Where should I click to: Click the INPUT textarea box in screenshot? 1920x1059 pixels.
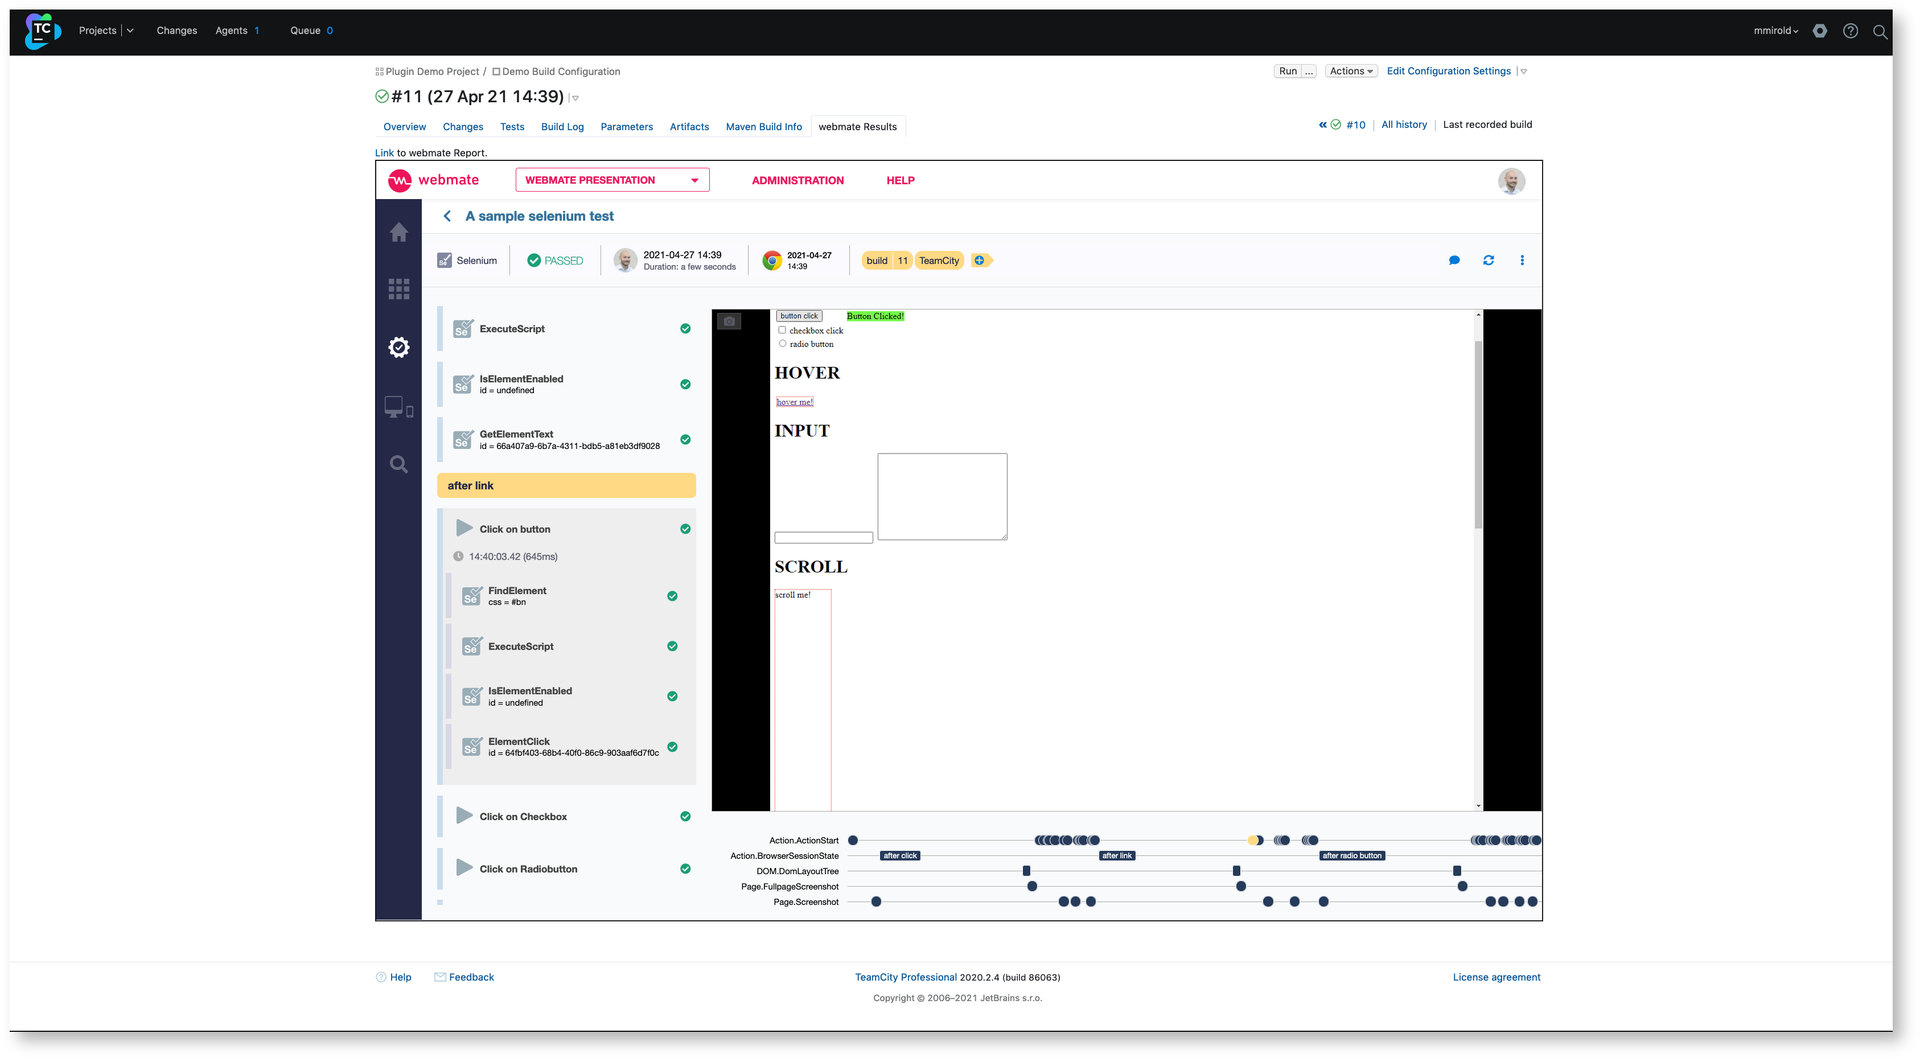(942, 497)
